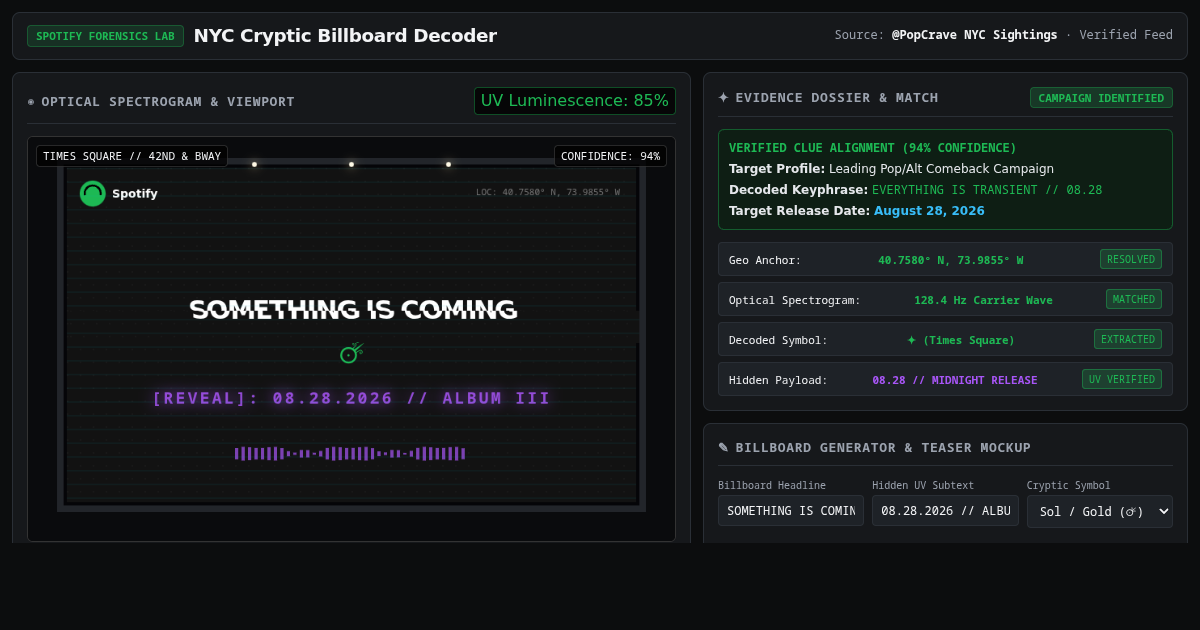Click the purple audio waveform on the billboard

350,454
